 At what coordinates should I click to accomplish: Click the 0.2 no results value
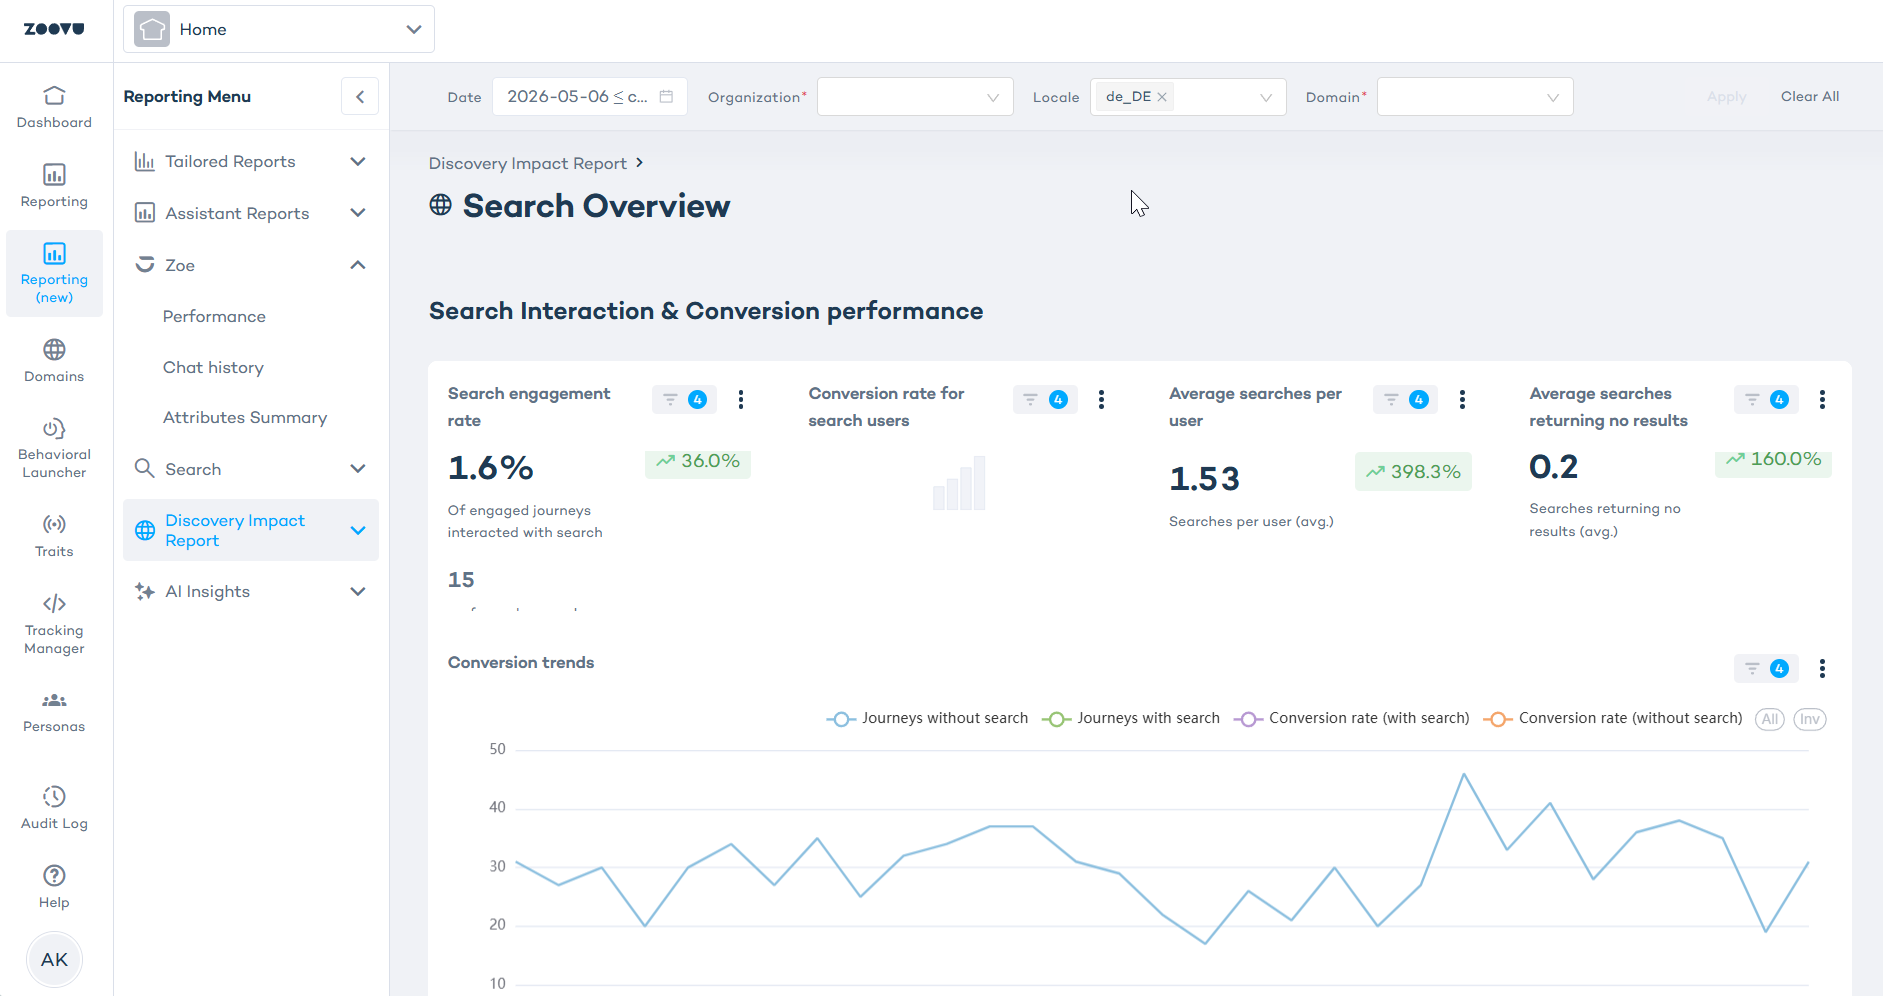pyautogui.click(x=1554, y=467)
